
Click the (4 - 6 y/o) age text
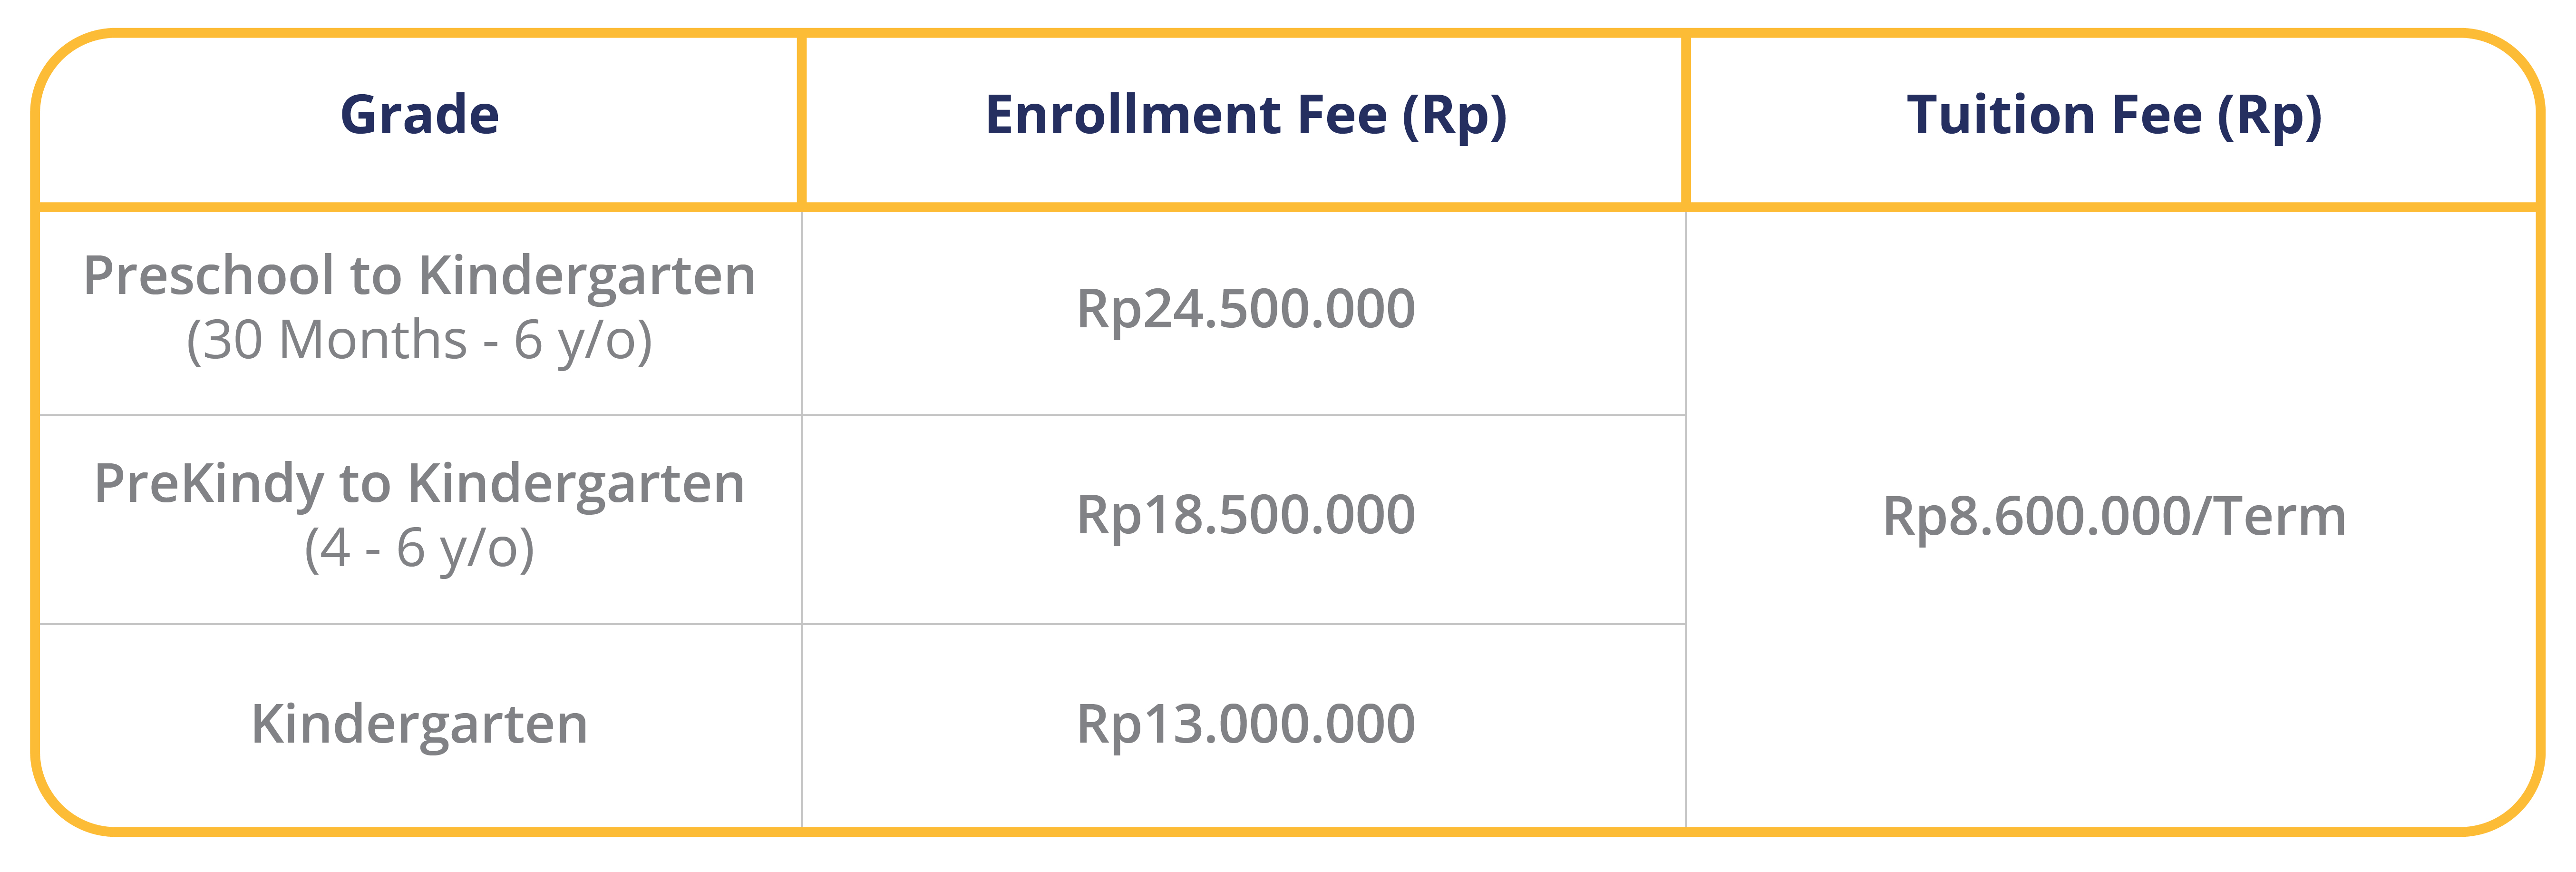[419, 549]
